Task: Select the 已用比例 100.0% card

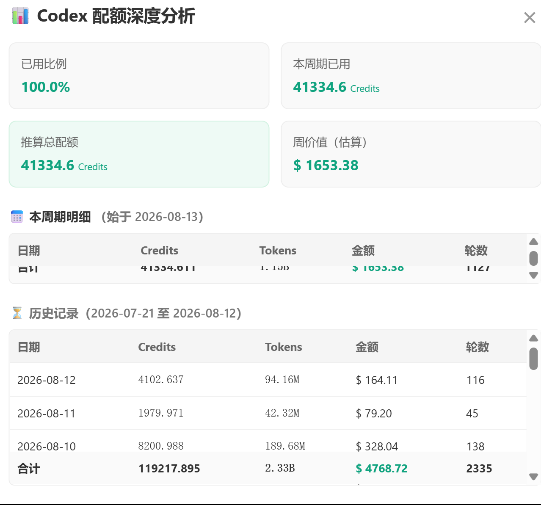Action: (x=139, y=76)
